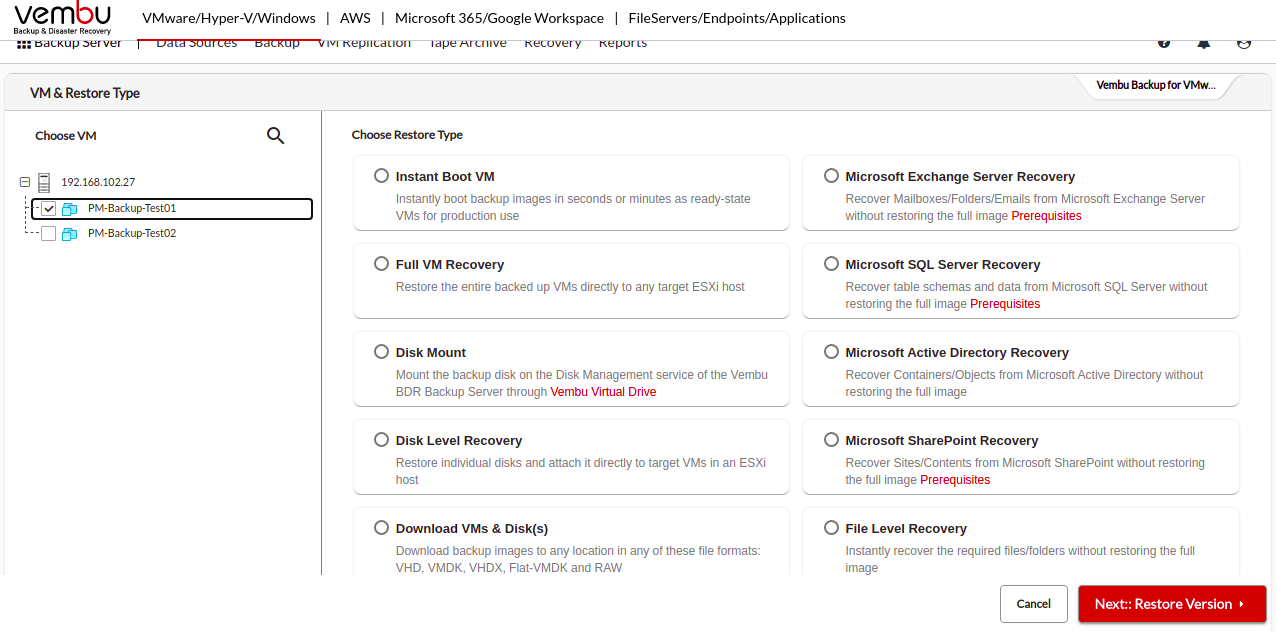Click the VM & Restore Type heading
This screenshot has height=632, width=1276.
click(x=85, y=93)
